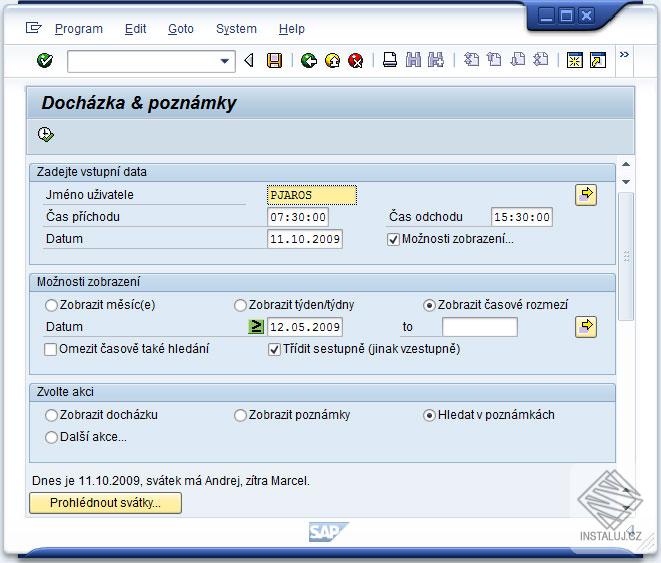Go to Previous Page icon
Screen dimensions: 661x563
pyautogui.click(x=494, y=60)
